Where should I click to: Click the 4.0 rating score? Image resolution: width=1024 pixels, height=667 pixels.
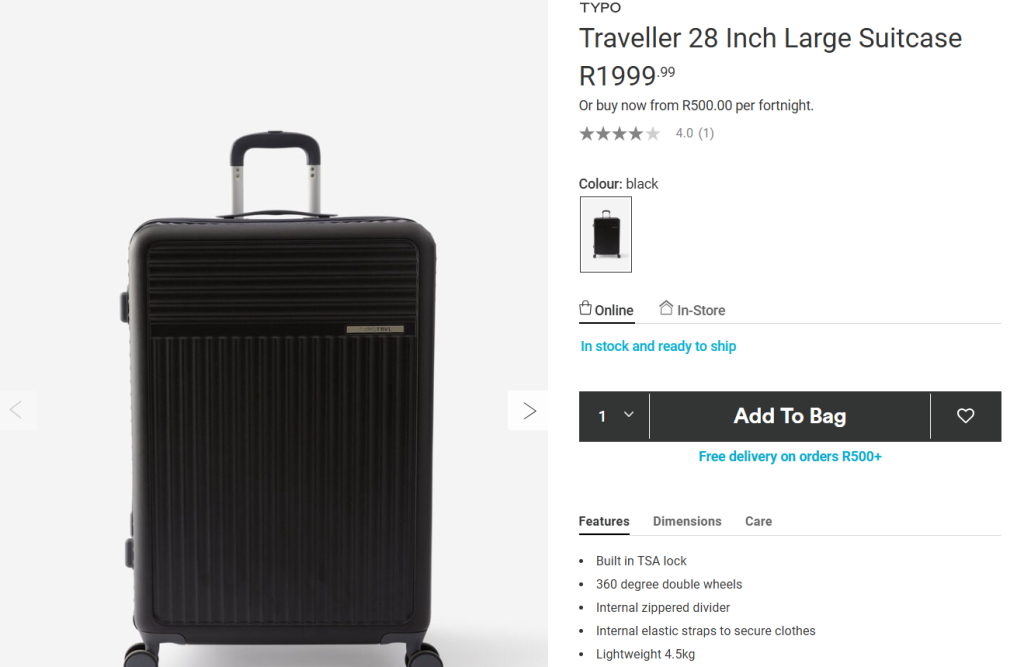coord(684,133)
